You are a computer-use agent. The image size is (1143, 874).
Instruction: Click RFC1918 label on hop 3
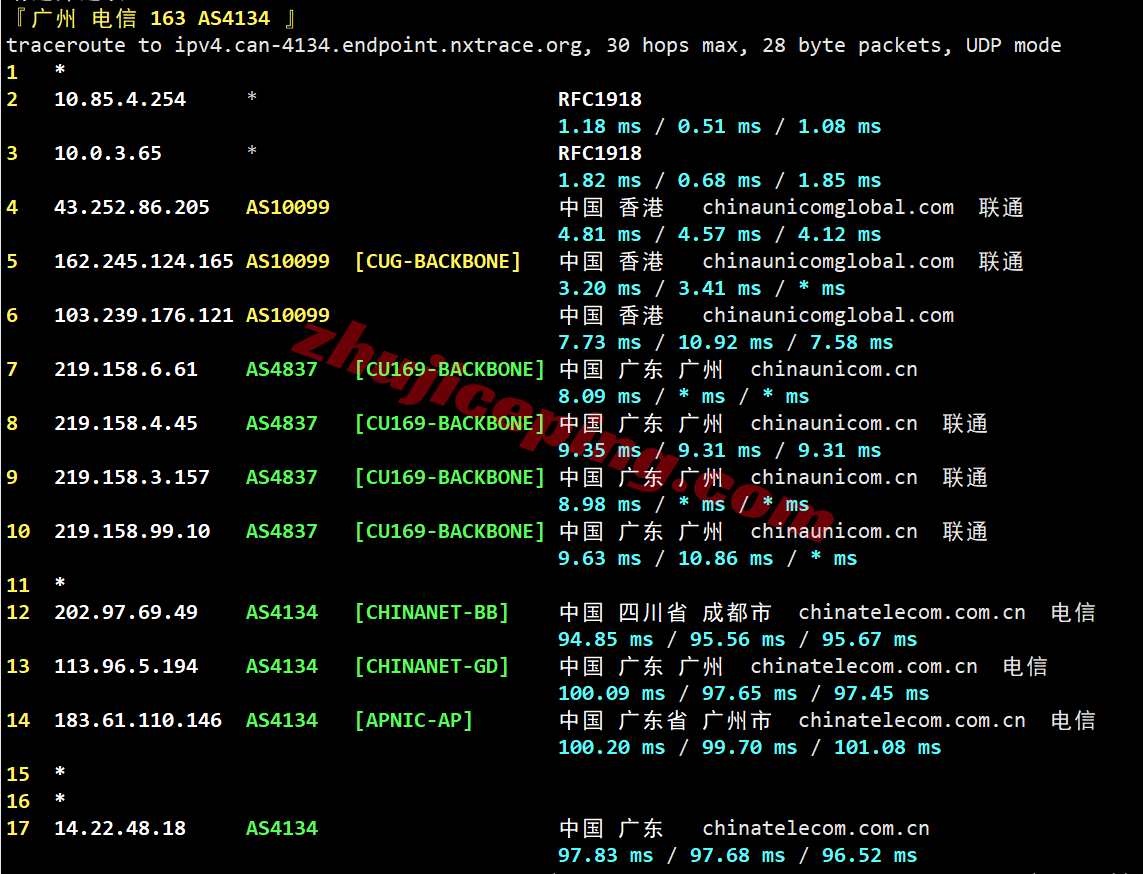pos(599,153)
